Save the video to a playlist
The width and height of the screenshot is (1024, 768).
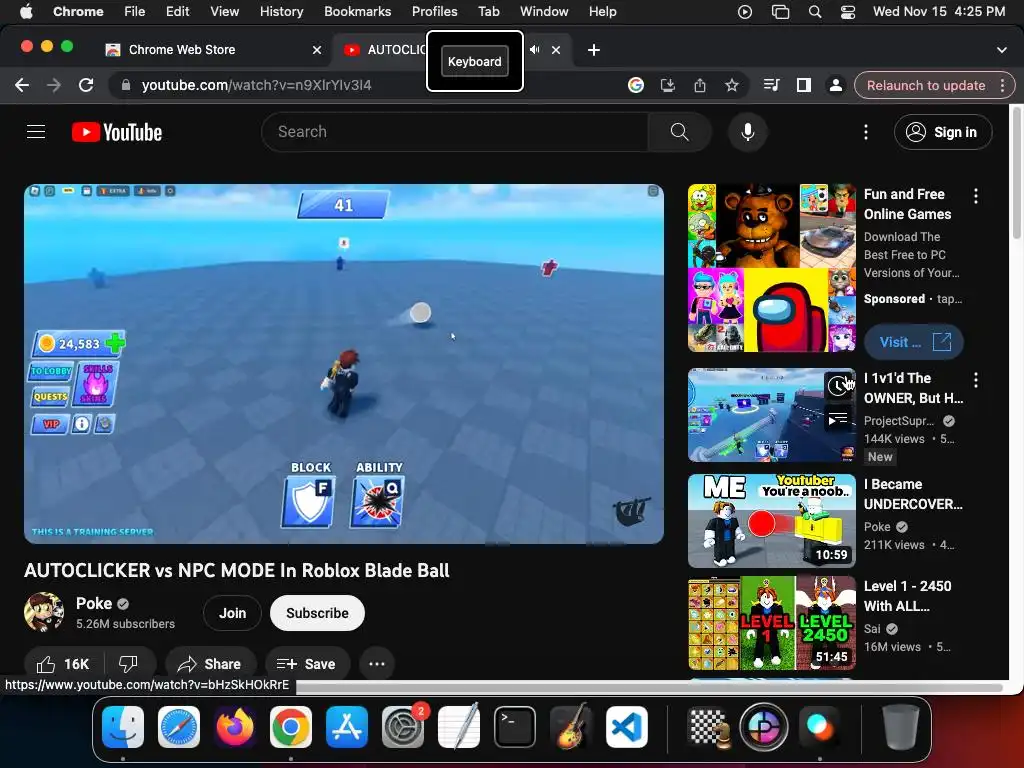pos(306,664)
